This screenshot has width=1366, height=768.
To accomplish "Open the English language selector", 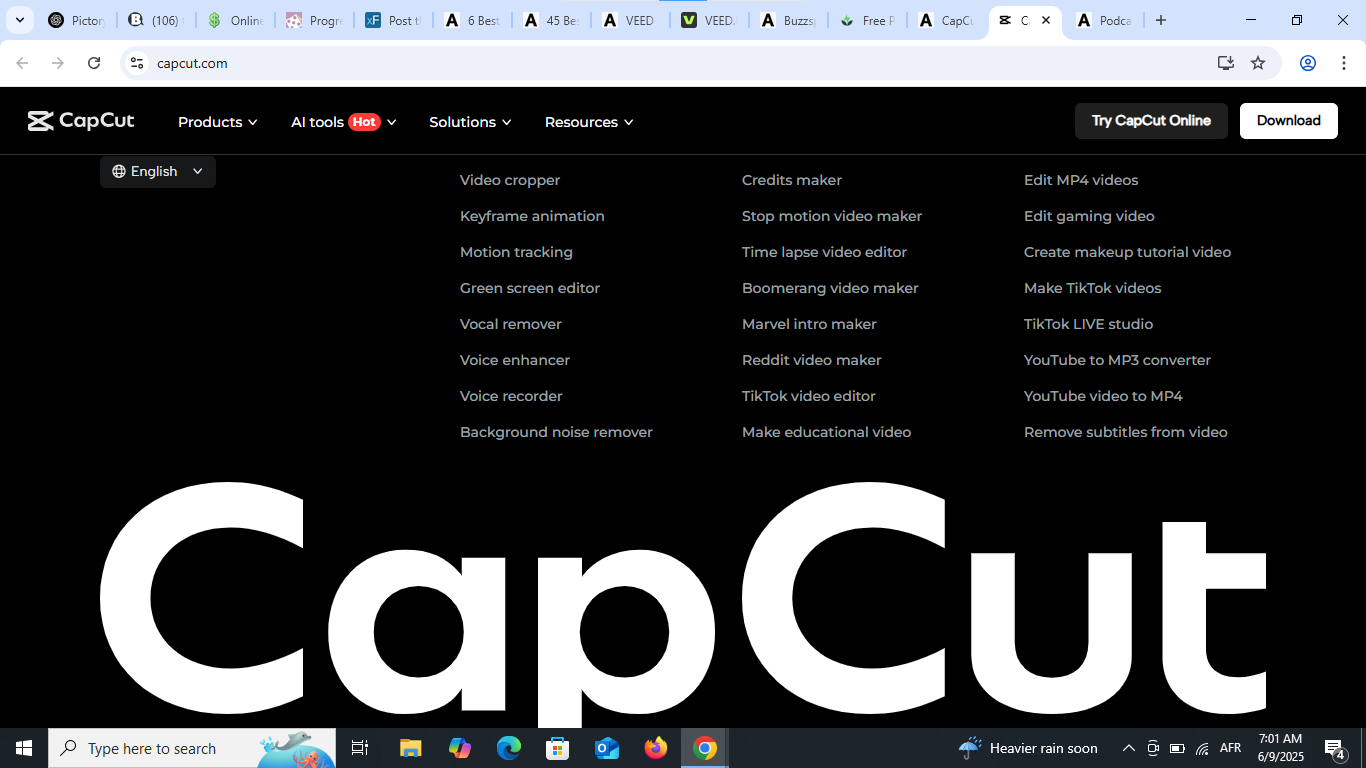I will pos(158,171).
